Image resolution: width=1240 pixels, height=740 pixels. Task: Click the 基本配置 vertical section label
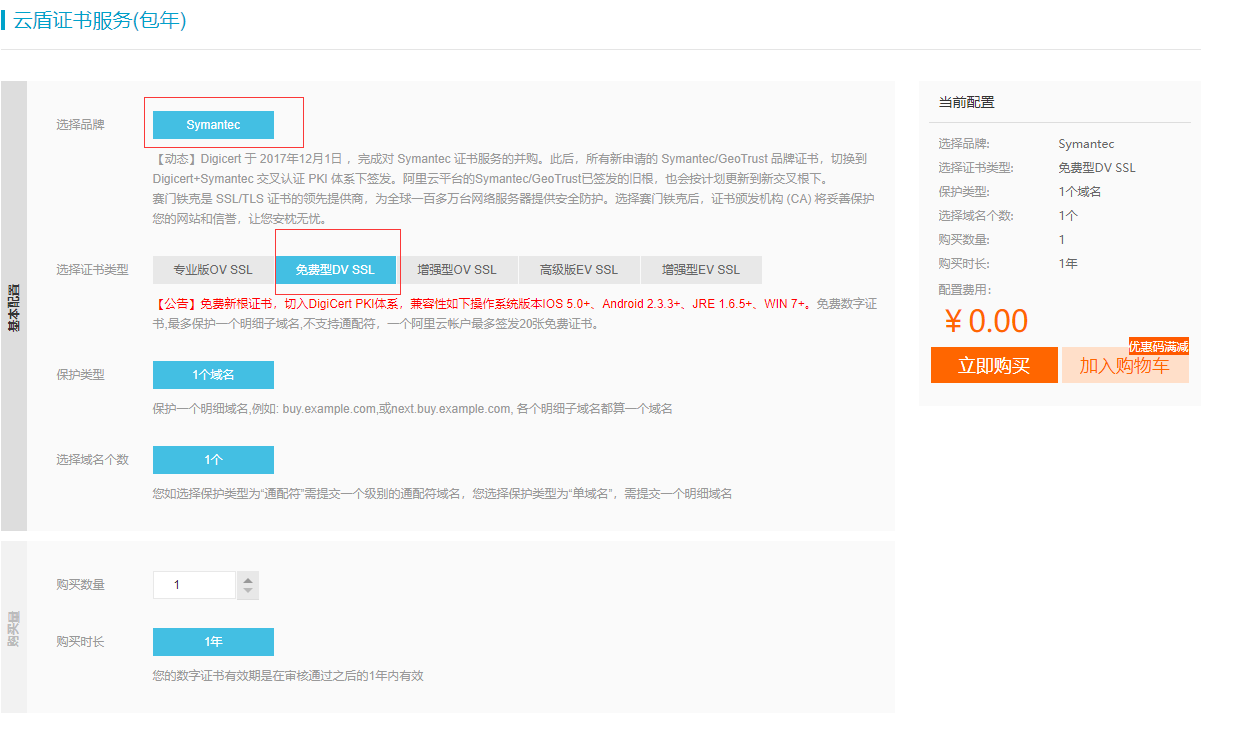coord(14,306)
